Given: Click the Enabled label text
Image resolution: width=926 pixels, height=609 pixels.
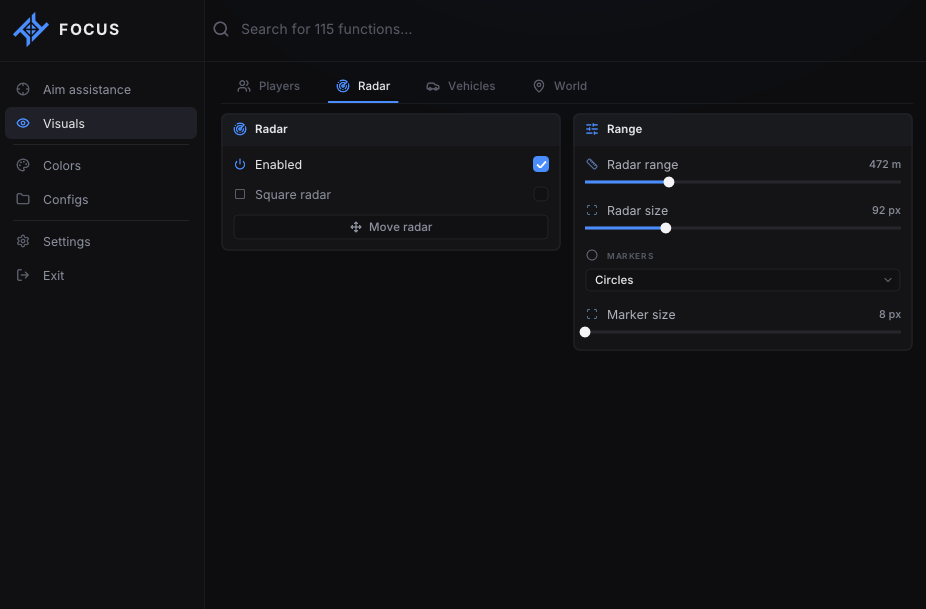Looking at the screenshot, I should pyautogui.click(x=278, y=165).
